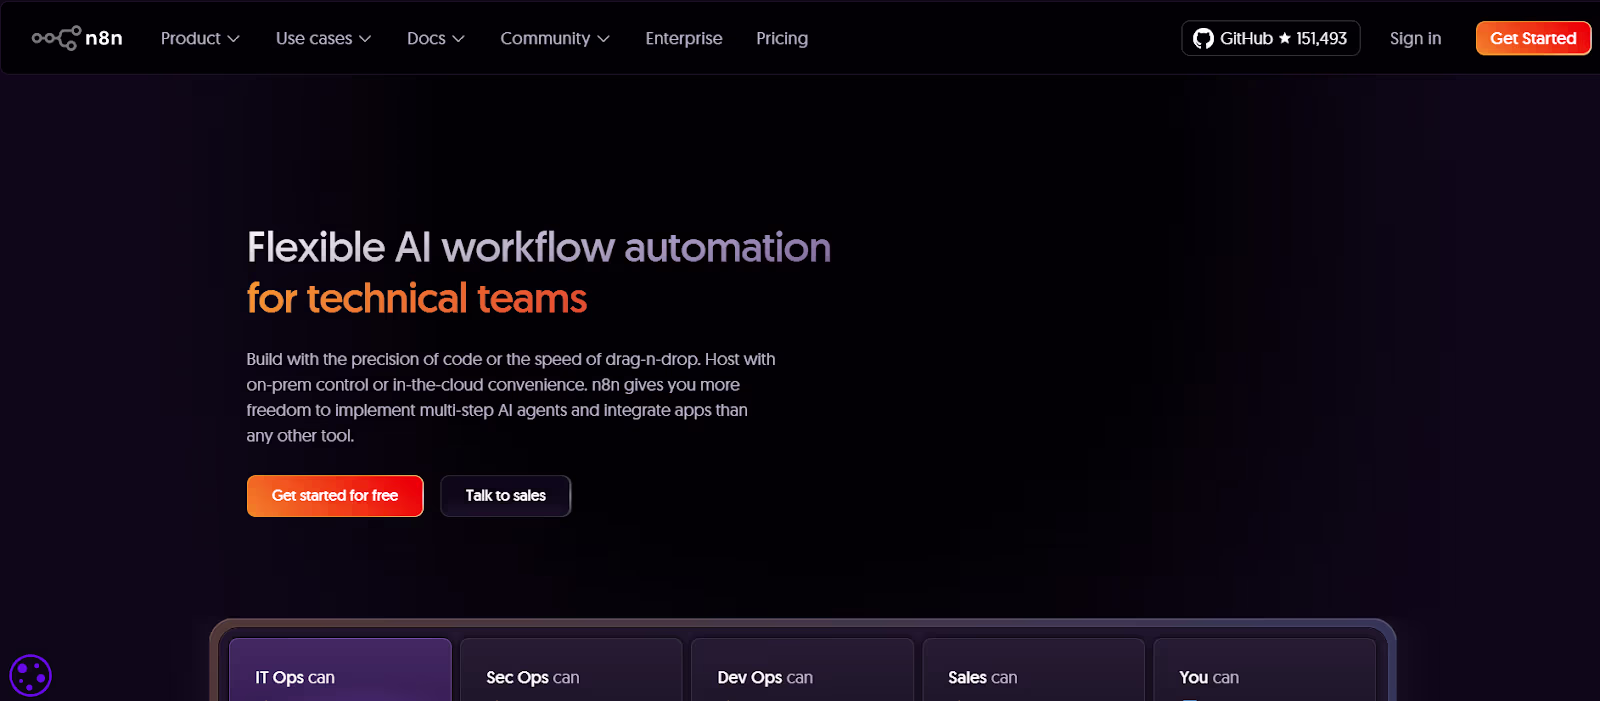Click the Get Started header button
Viewport: 1600px width, 701px height.
click(x=1533, y=38)
